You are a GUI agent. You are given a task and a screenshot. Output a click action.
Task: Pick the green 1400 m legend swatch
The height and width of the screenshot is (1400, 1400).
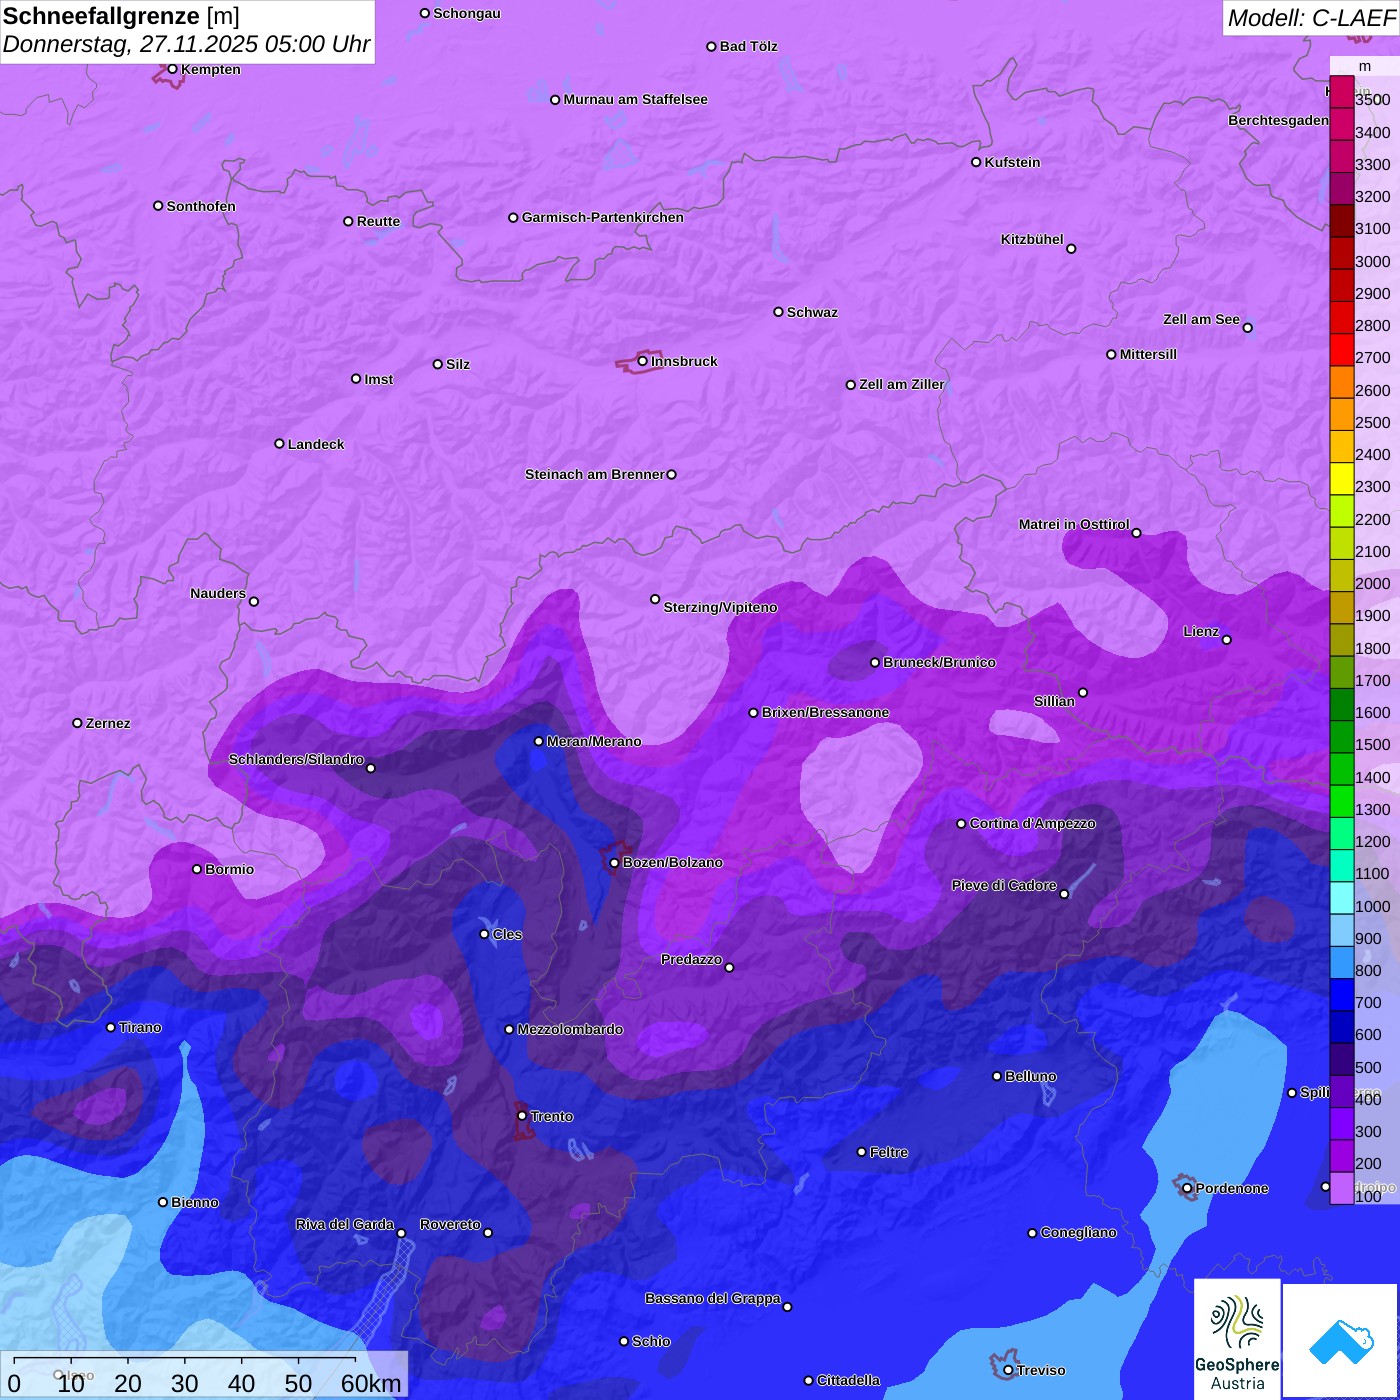(x=1341, y=770)
